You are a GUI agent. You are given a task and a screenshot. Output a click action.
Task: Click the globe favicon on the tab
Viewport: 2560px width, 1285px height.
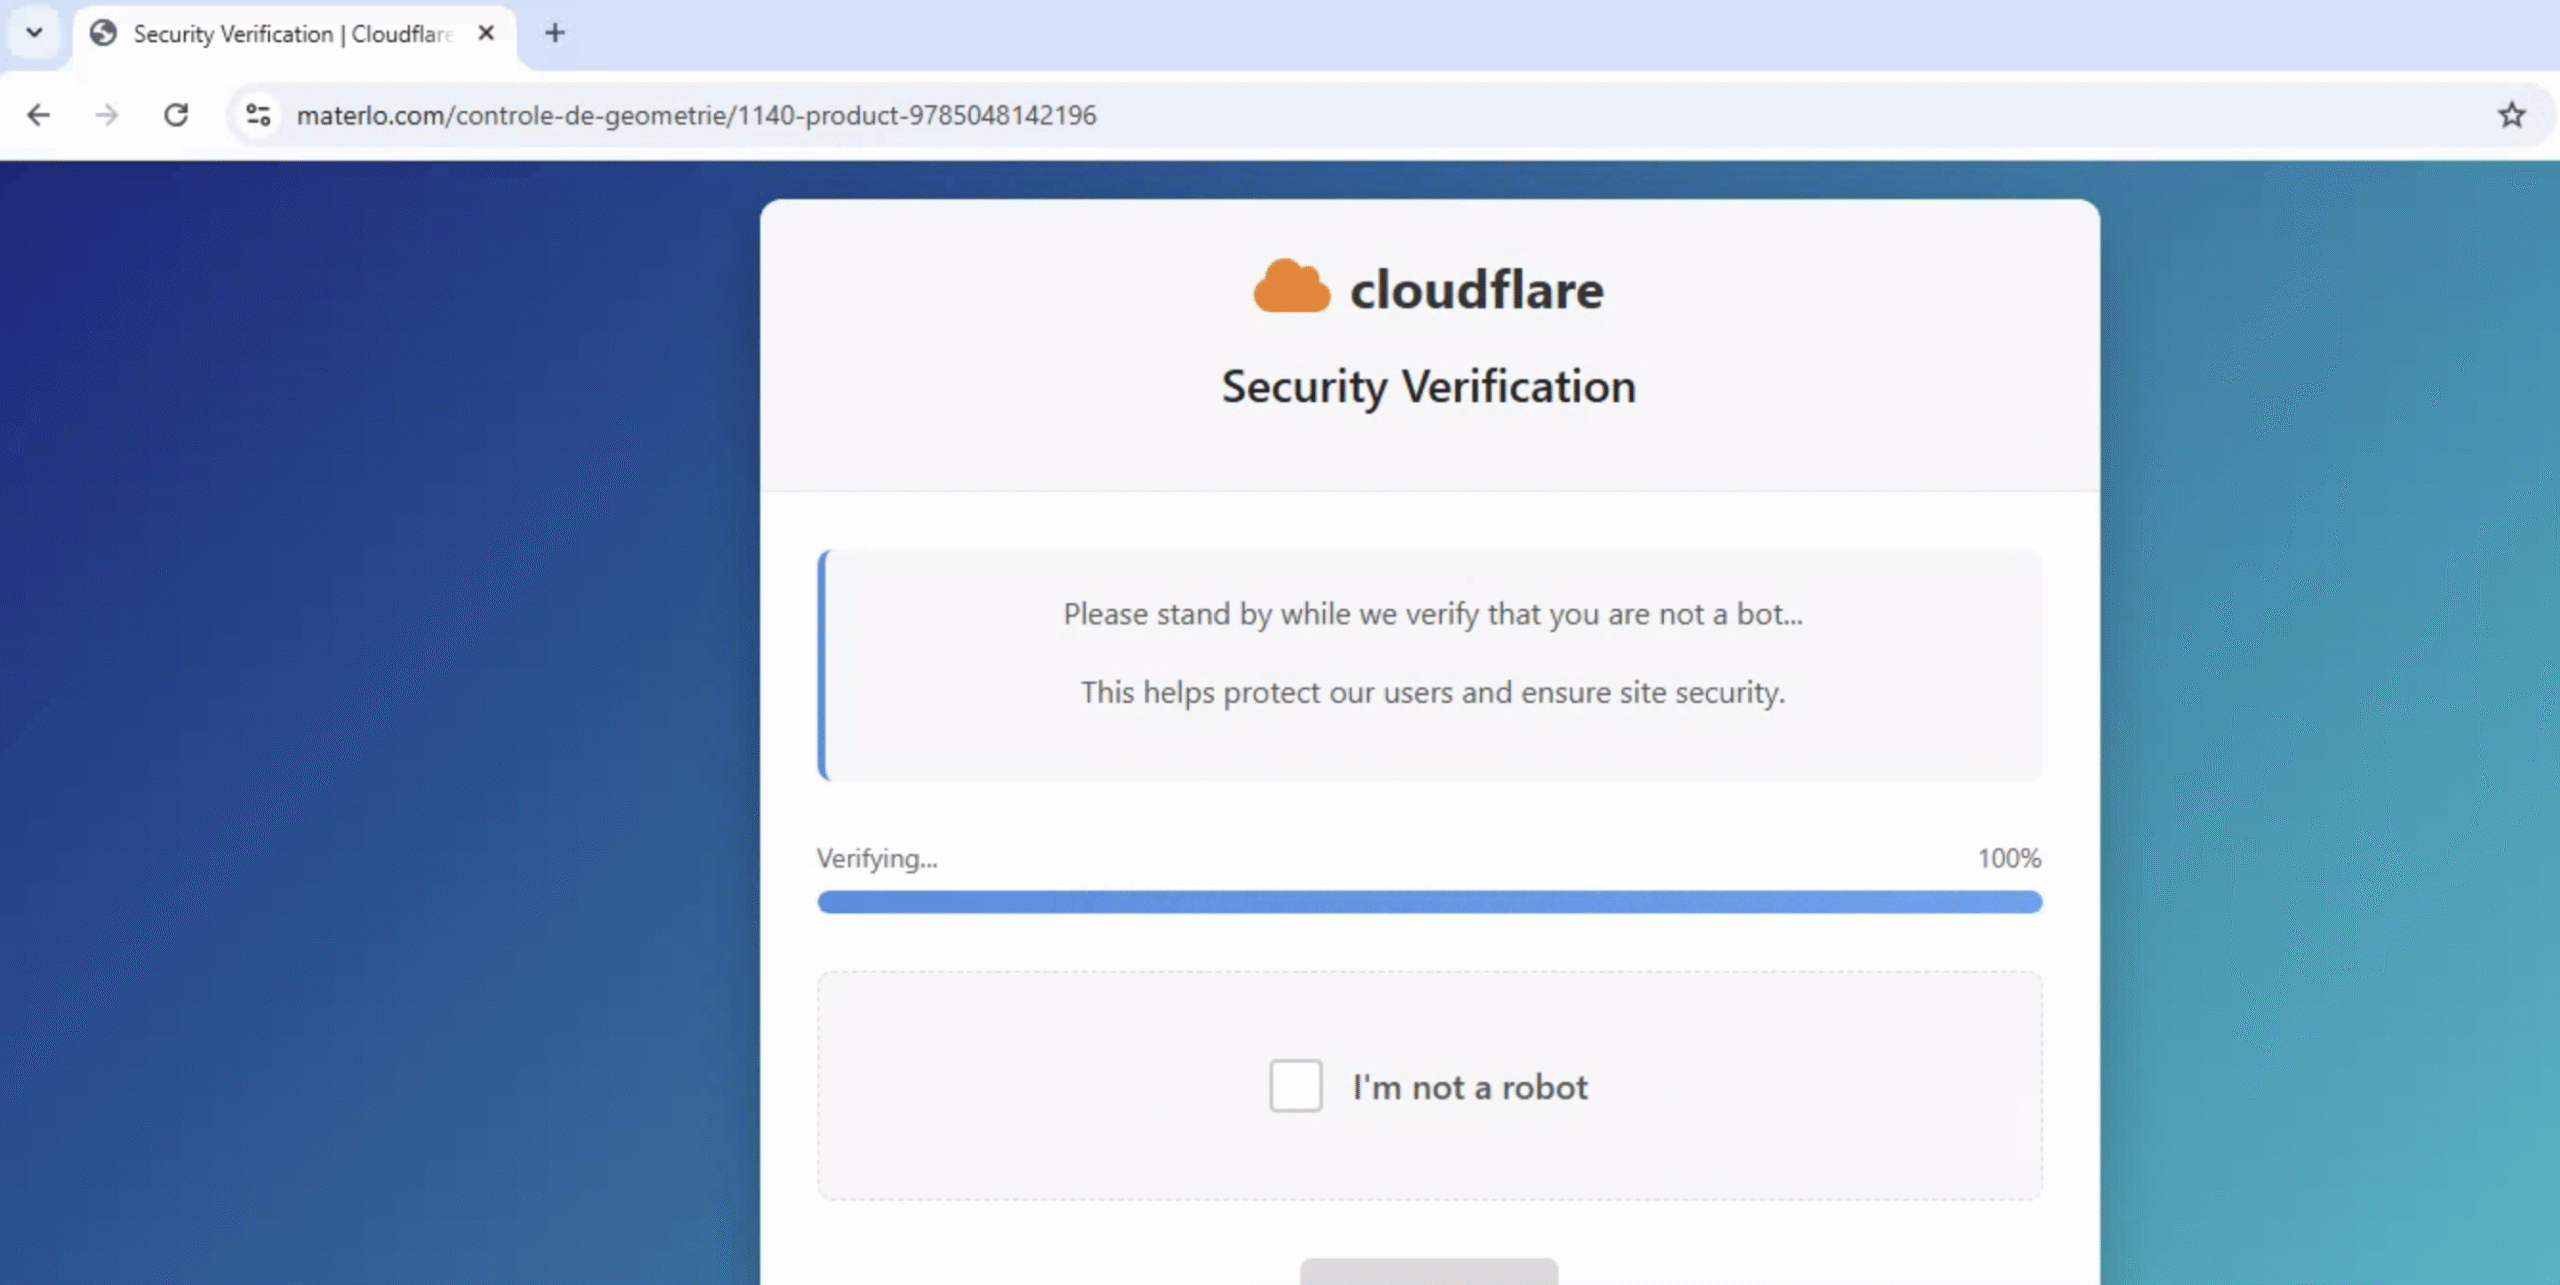[103, 33]
